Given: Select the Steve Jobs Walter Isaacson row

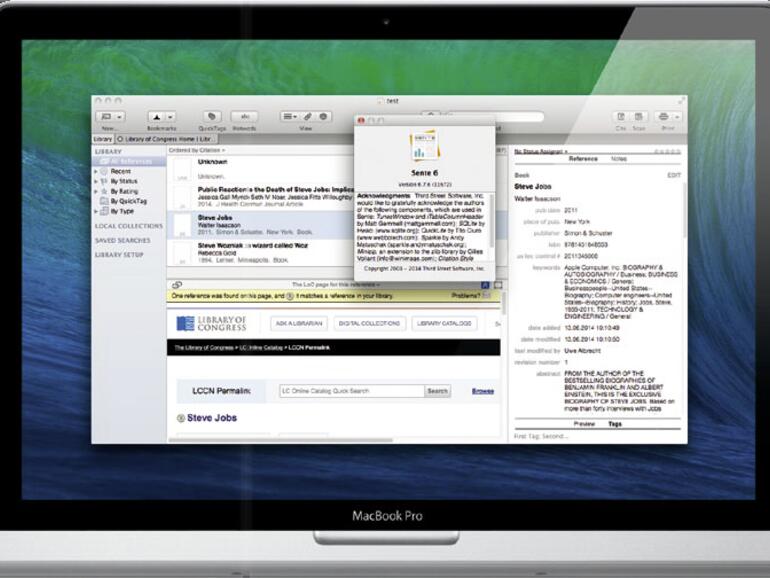Looking at the screenshot, I should click(x=260, y=224).
